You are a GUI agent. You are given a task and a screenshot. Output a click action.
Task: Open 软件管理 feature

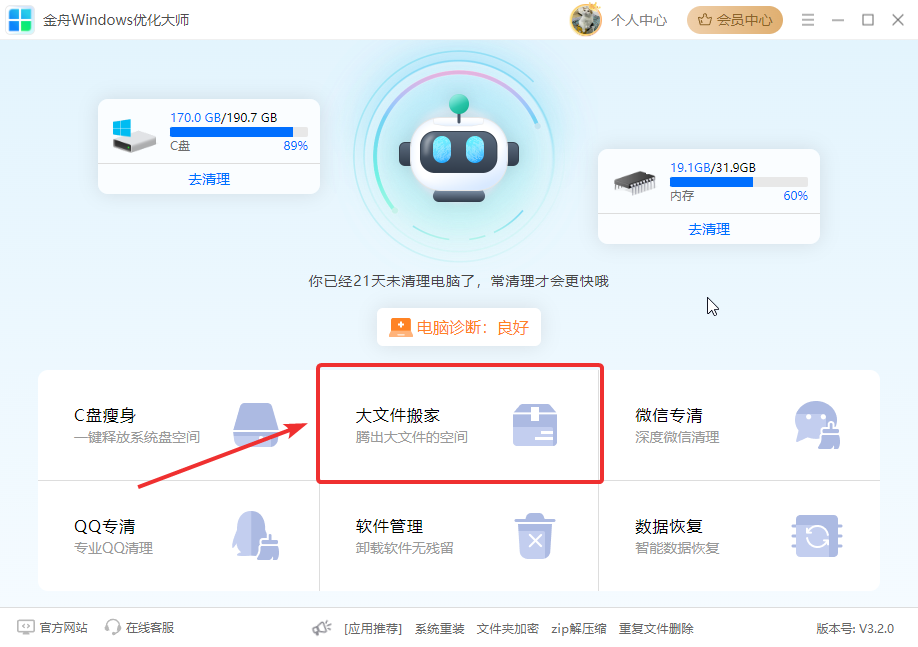tap(459, 536)
